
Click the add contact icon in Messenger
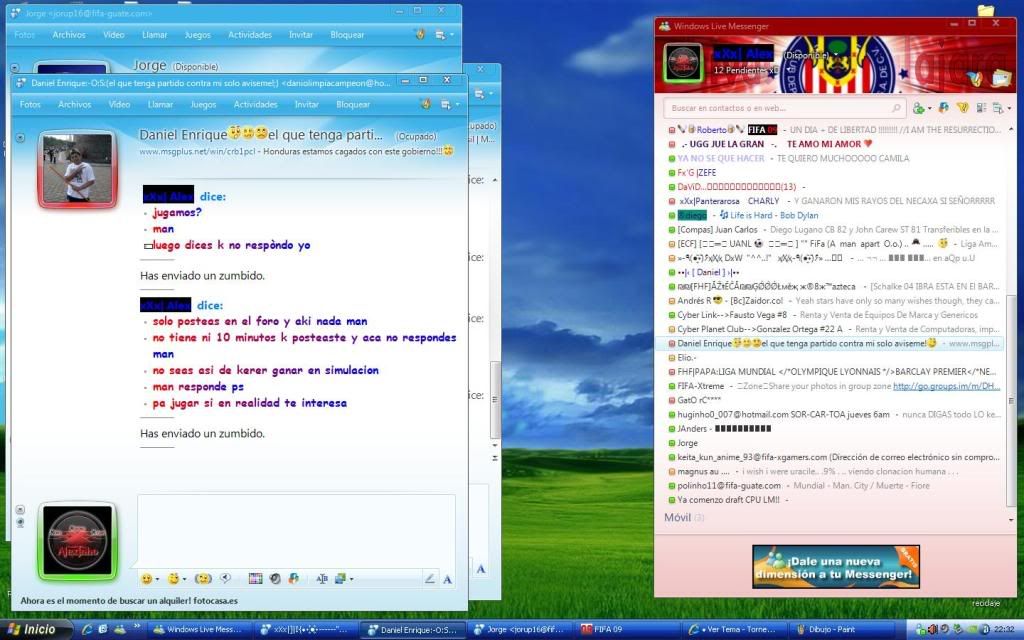click(918, 108)
